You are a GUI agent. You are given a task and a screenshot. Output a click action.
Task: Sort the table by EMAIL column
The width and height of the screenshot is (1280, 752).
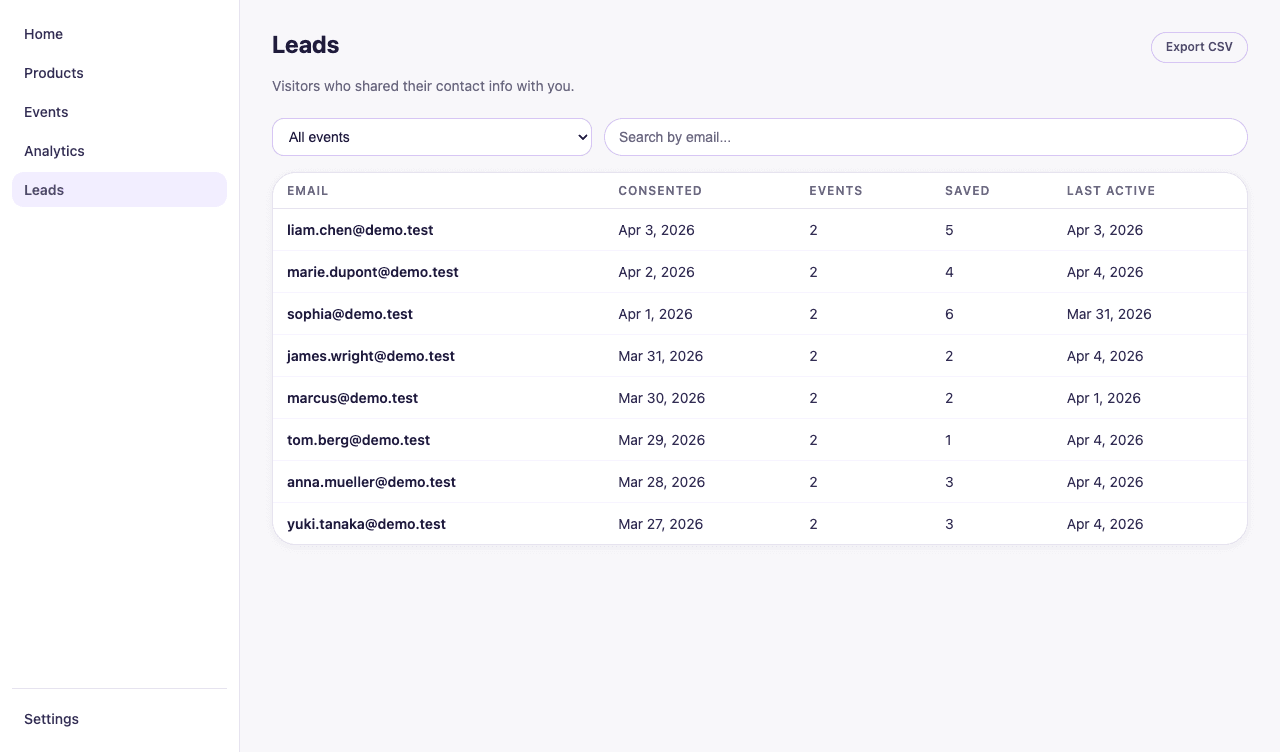coord(307,191)
